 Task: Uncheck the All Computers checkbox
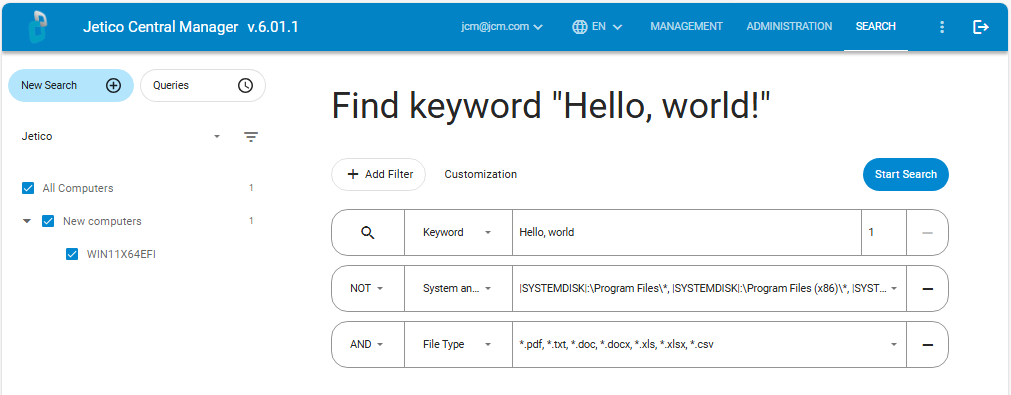[x=28, y=188]
